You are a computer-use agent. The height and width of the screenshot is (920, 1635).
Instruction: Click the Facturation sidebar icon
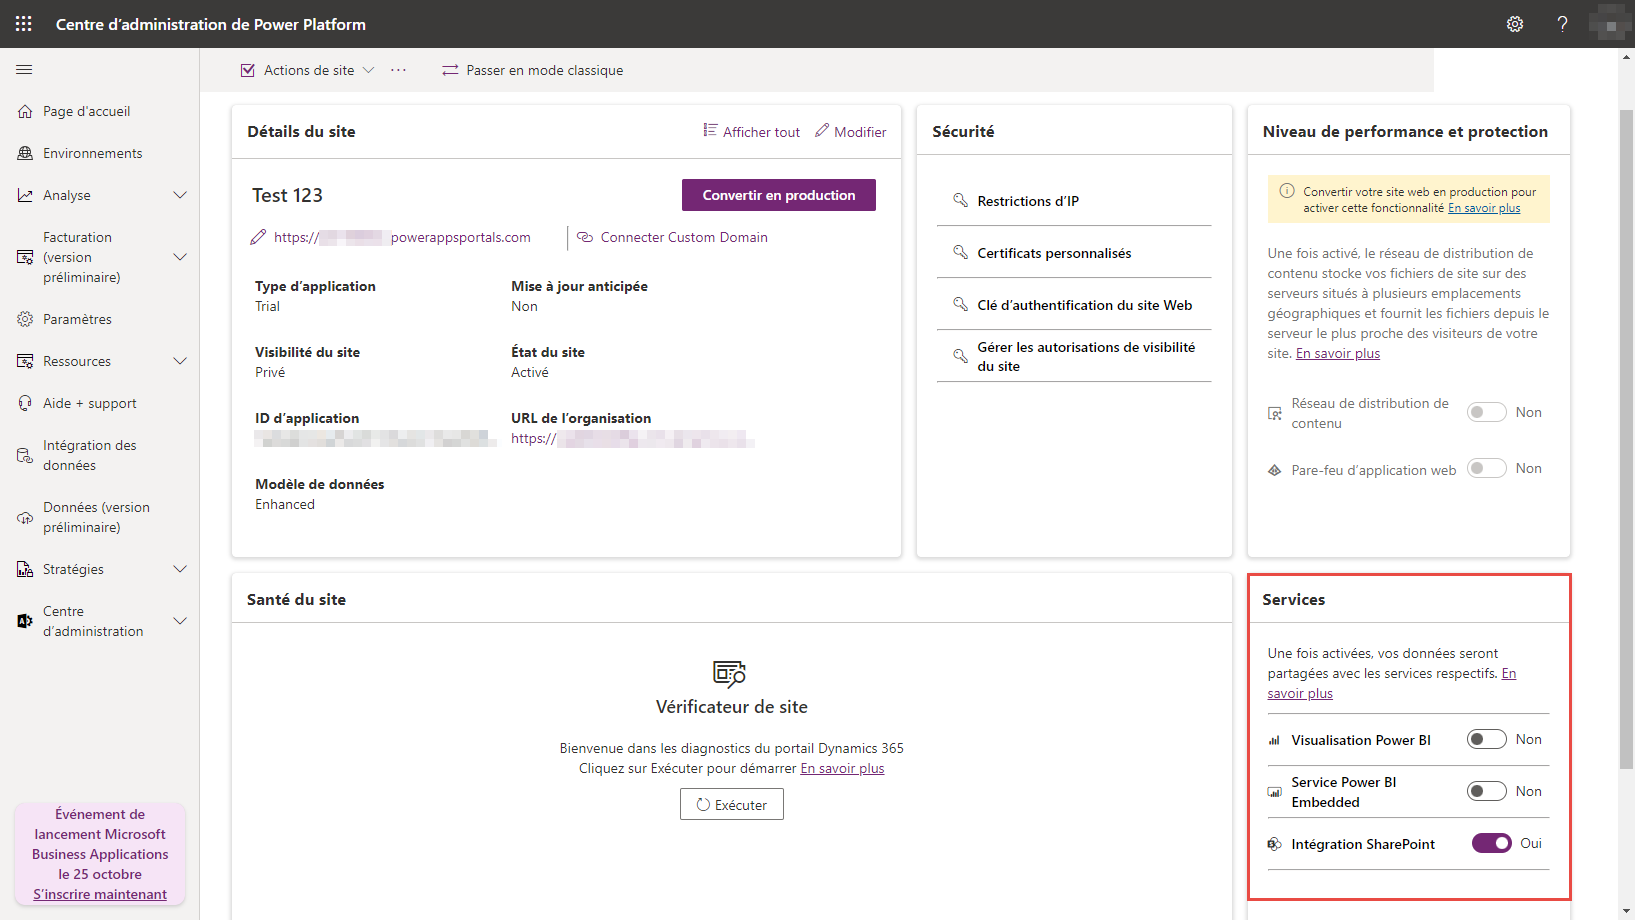tap(25, 257)
